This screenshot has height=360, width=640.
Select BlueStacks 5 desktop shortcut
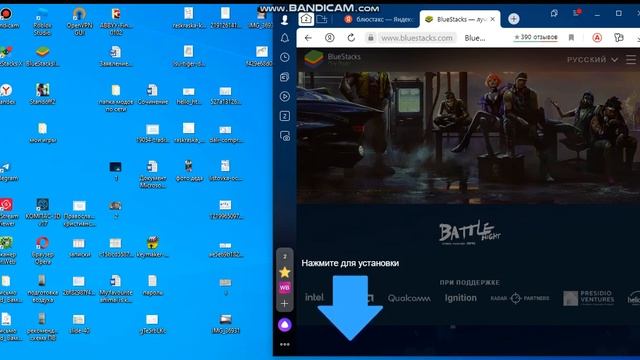point(42,56)
